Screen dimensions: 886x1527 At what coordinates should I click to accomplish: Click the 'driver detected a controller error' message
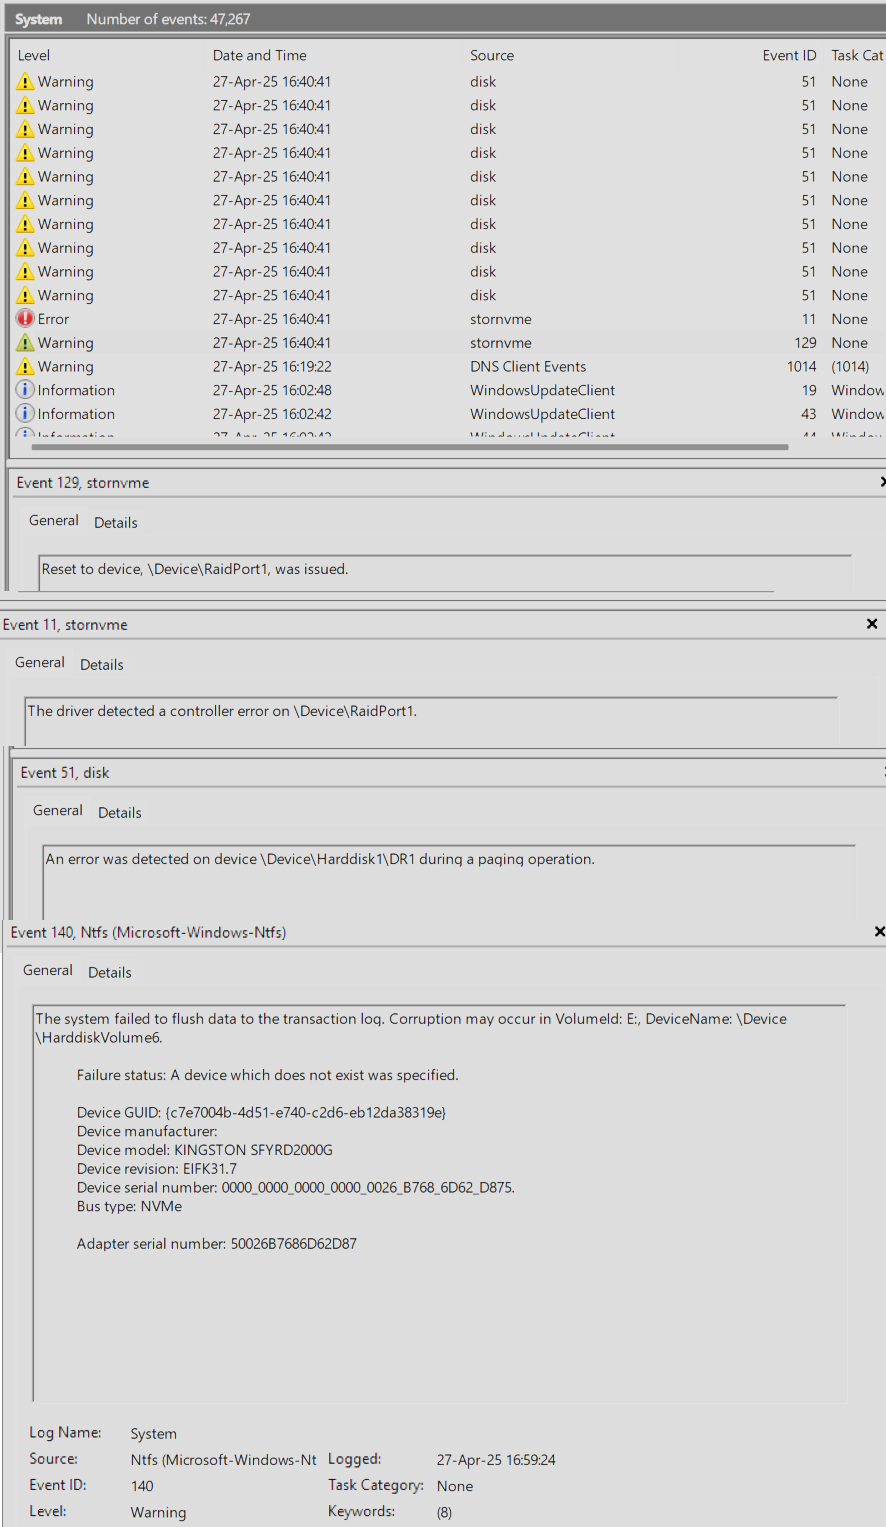pos(222,711)
